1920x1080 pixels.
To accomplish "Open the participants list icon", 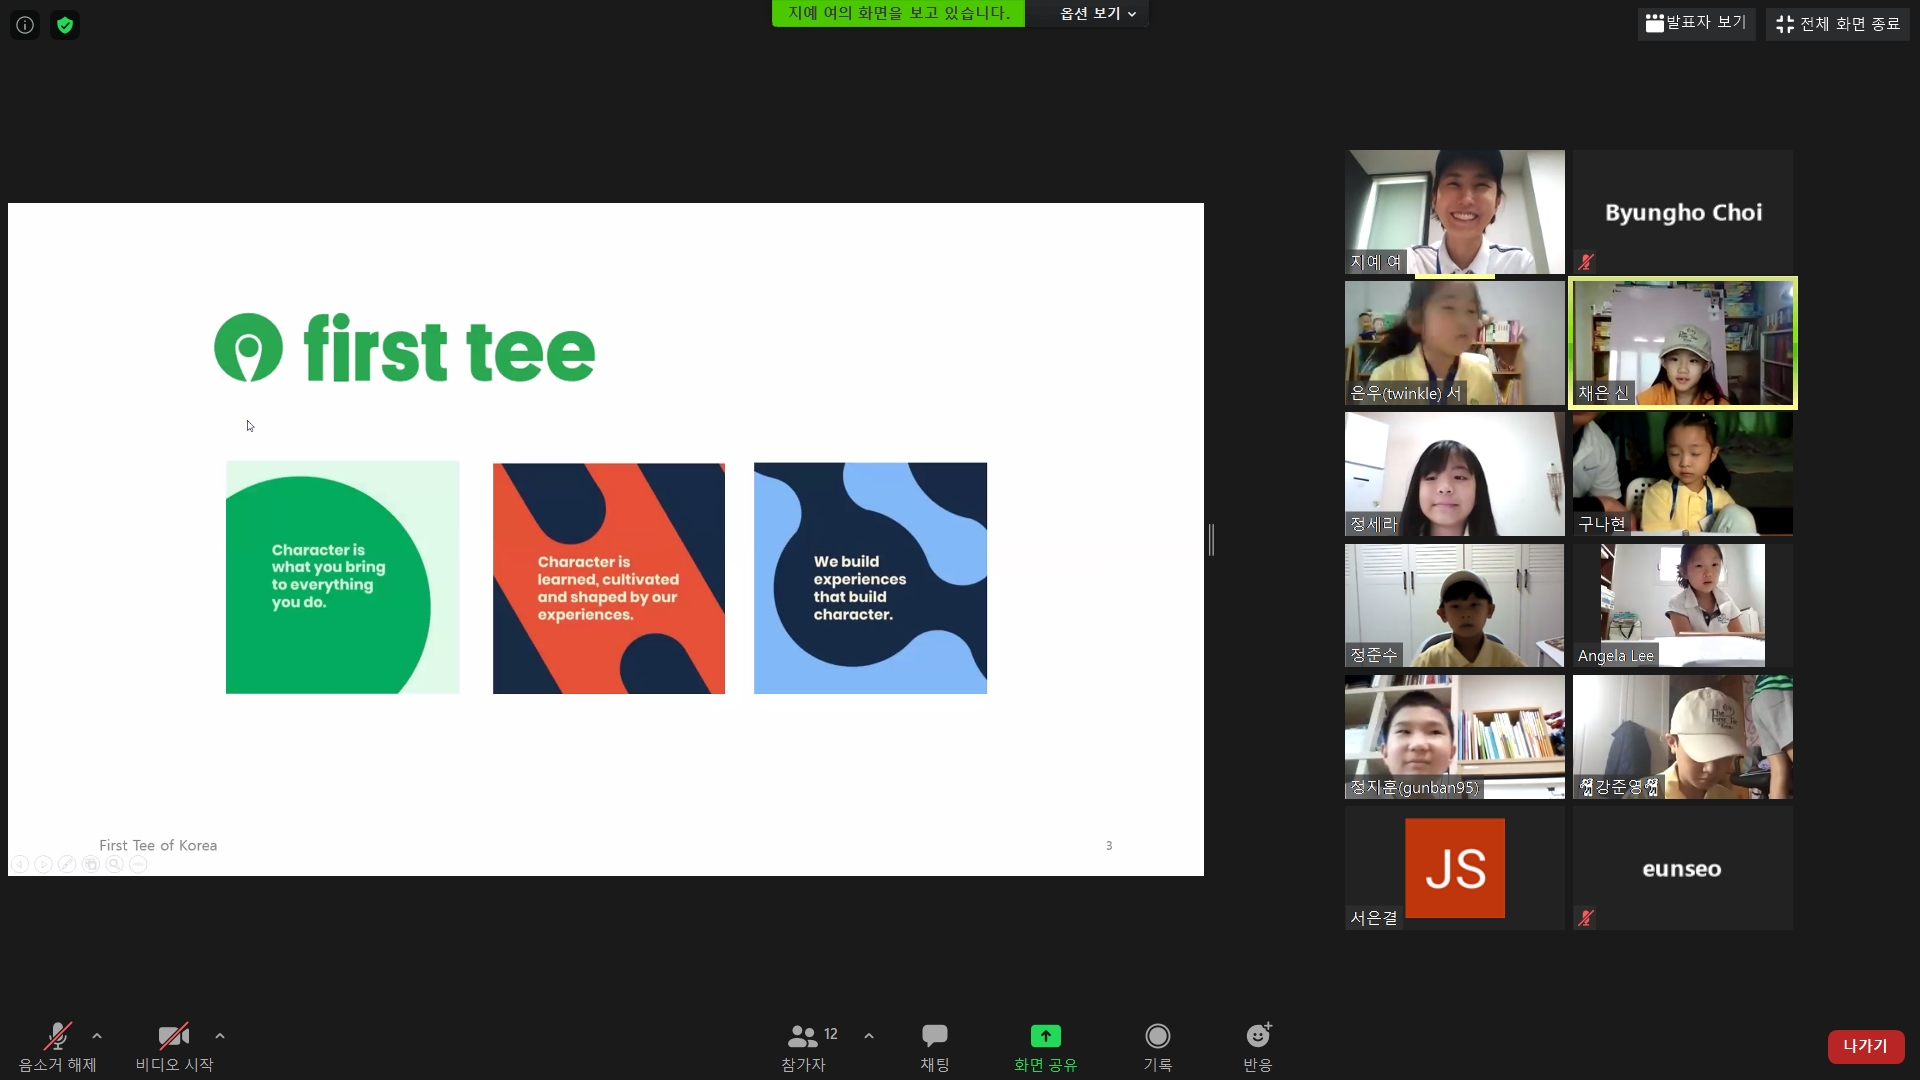I will tap(802, 1036).
